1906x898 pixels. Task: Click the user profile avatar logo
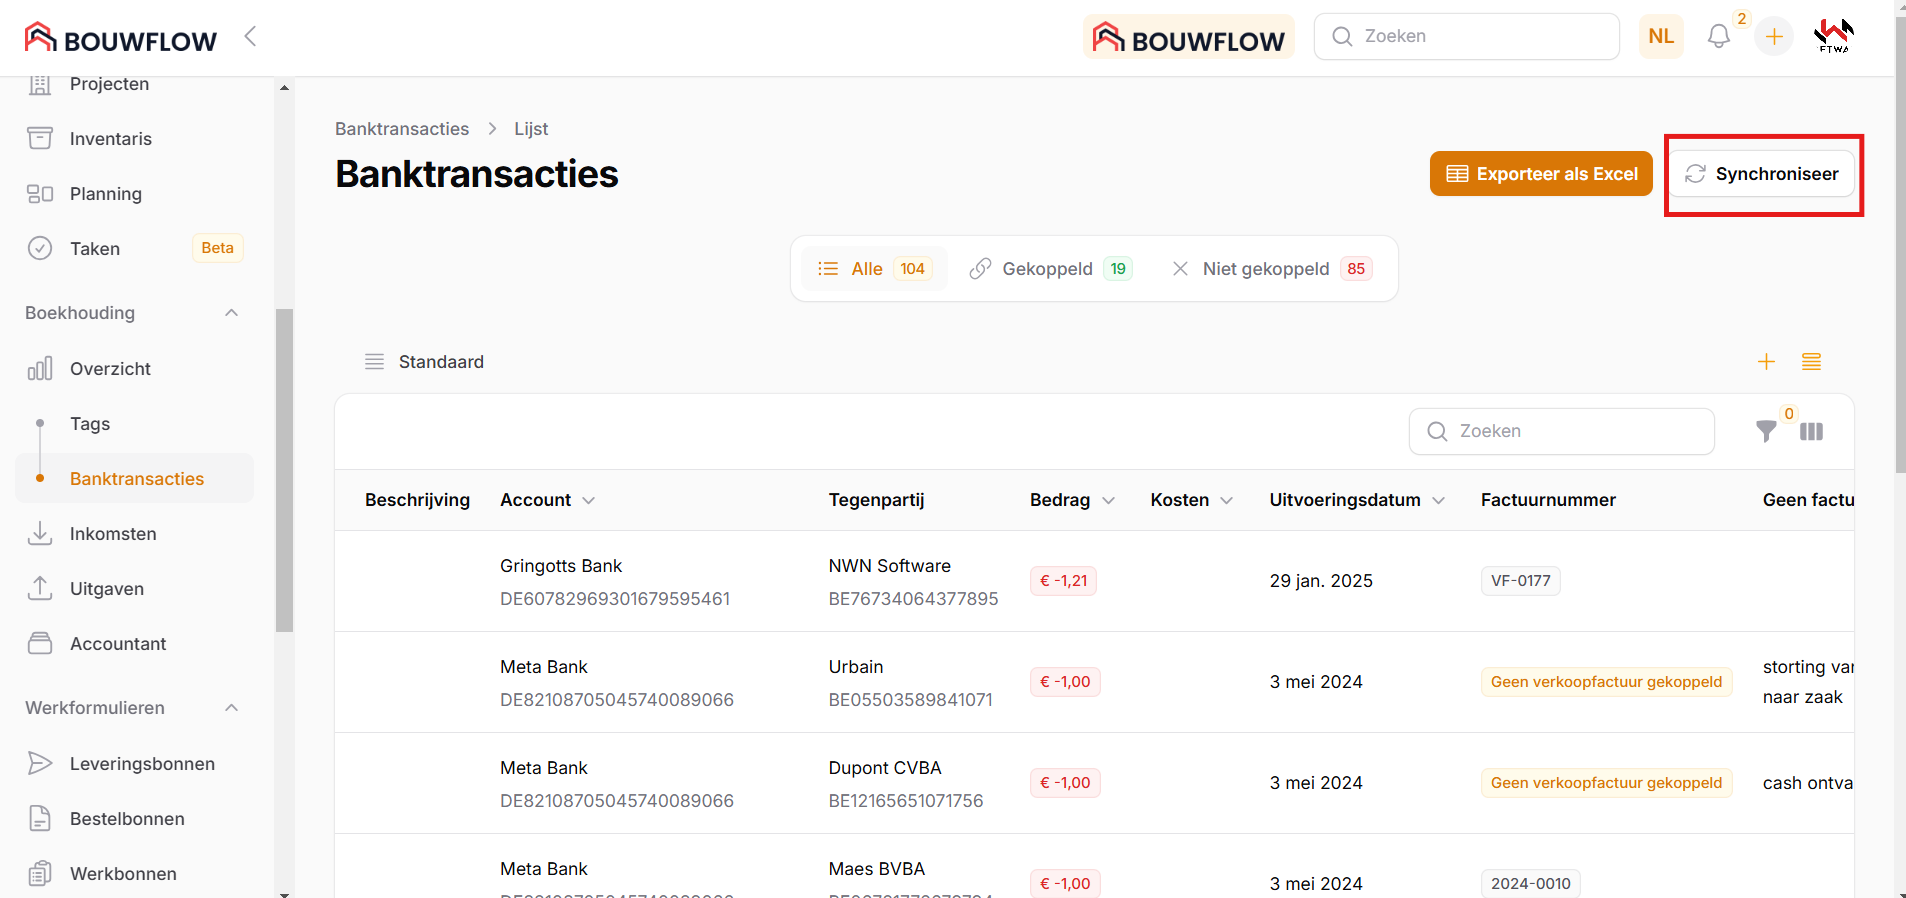point(1833,37)
